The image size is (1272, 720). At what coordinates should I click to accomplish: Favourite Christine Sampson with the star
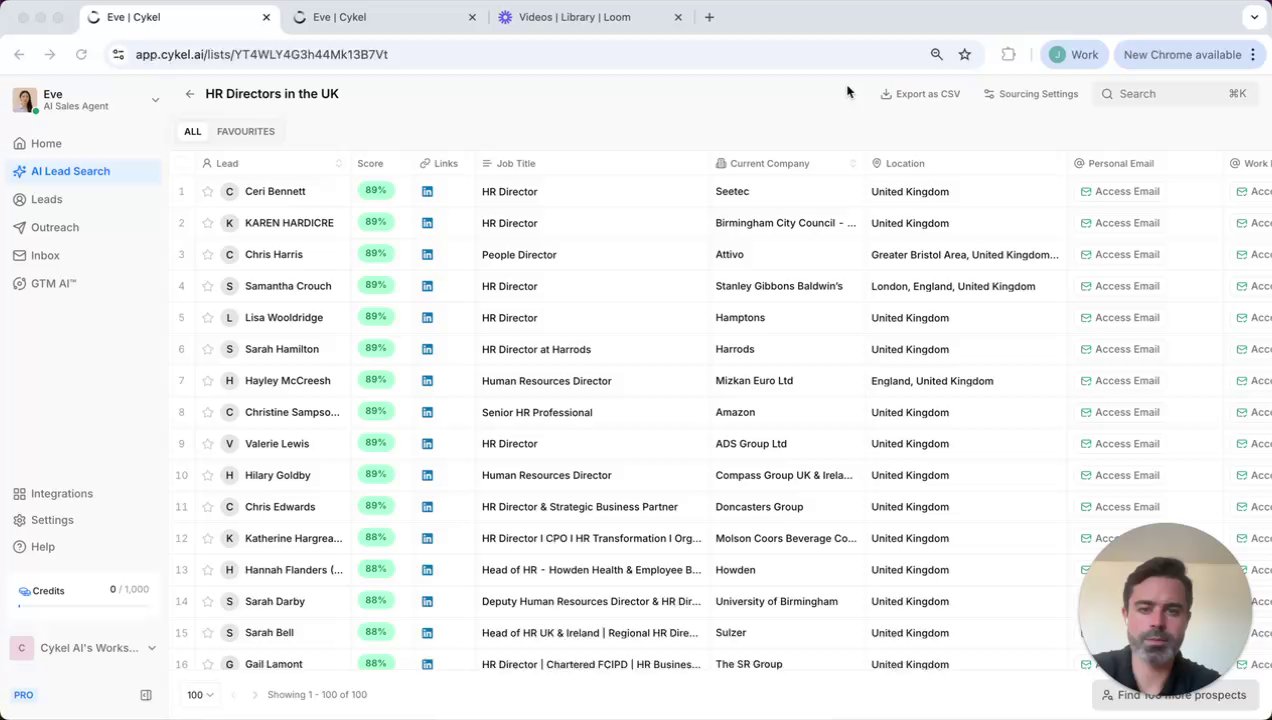(207, 412)
